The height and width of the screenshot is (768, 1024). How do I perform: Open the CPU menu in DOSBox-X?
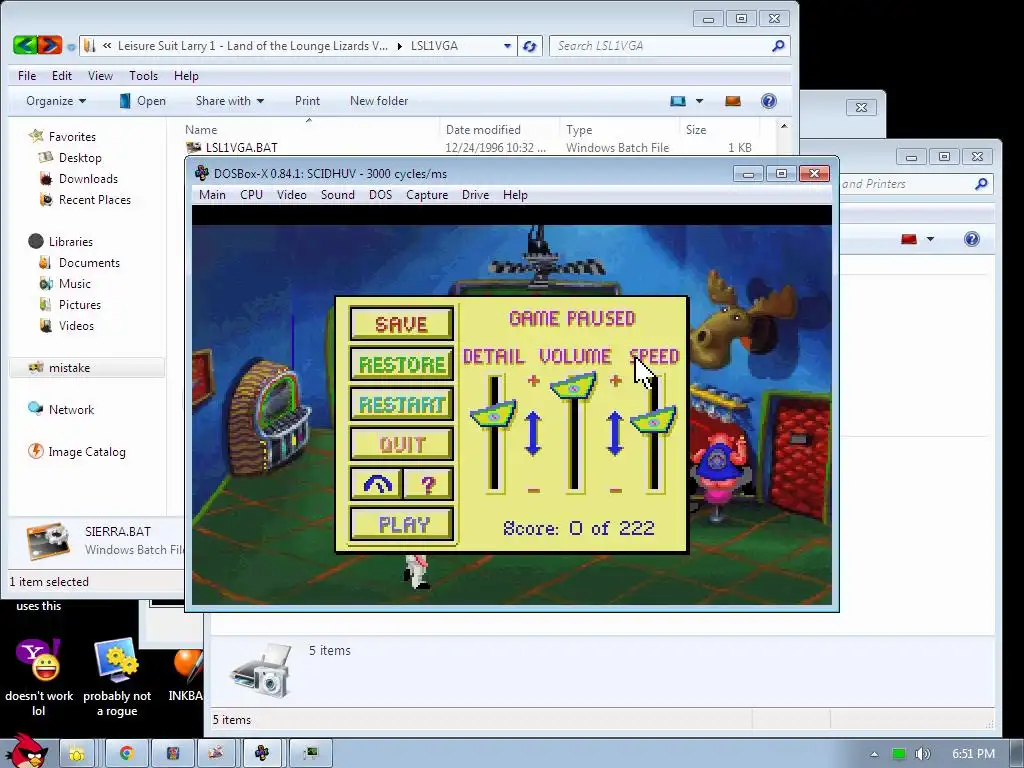coord(251,195)
